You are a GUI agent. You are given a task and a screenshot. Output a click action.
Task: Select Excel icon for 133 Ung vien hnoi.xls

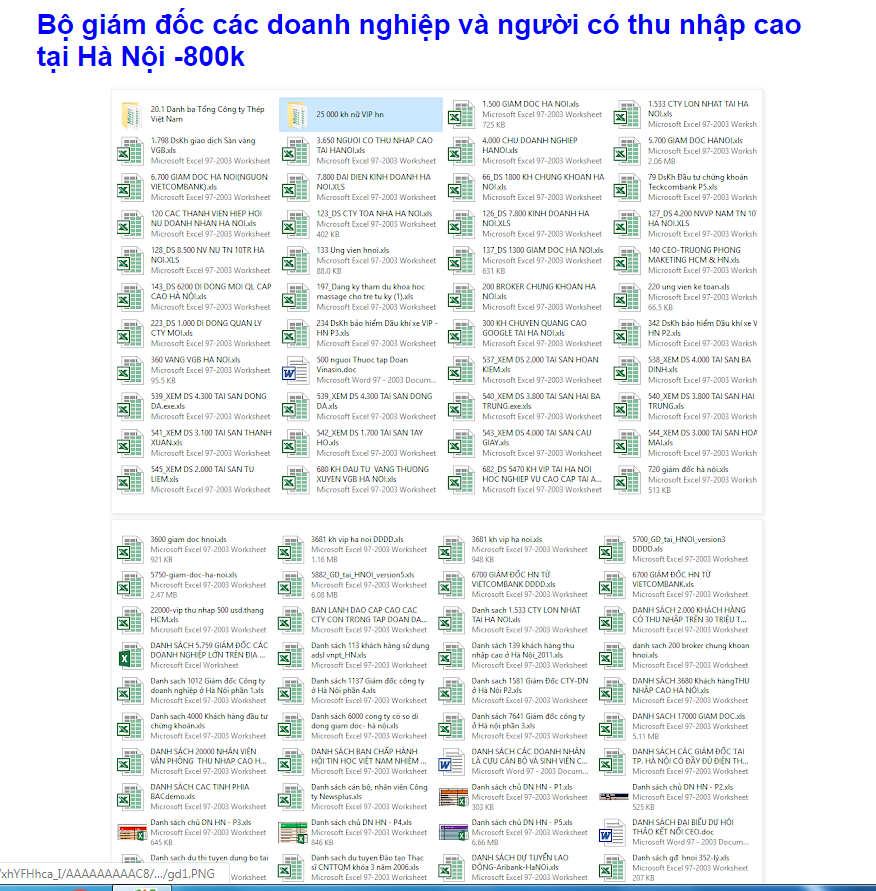click(295, 260)
